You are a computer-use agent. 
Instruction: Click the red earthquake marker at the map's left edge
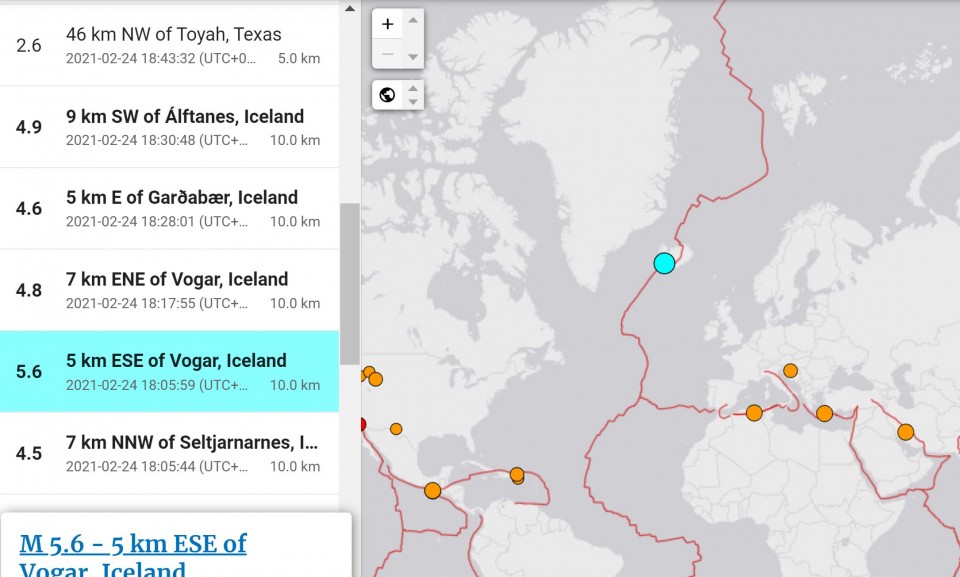coord(362,424)
